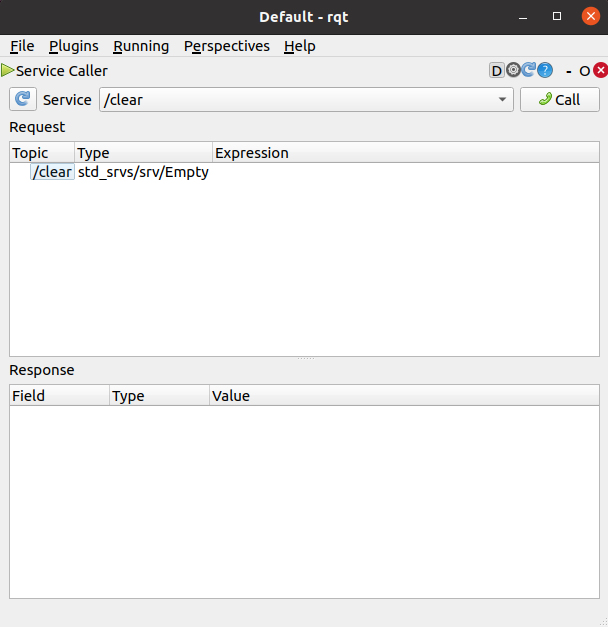Maximize the rqt window
This screenshot has height=627, width=608.
(557, 16)
